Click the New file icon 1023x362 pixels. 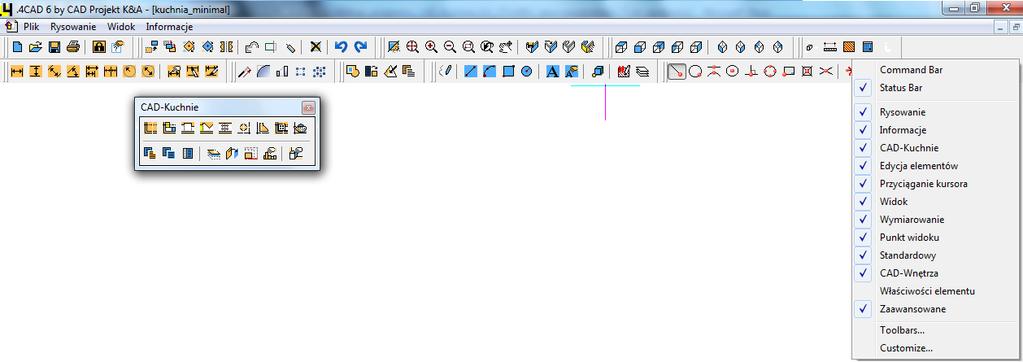click(18, 47)
